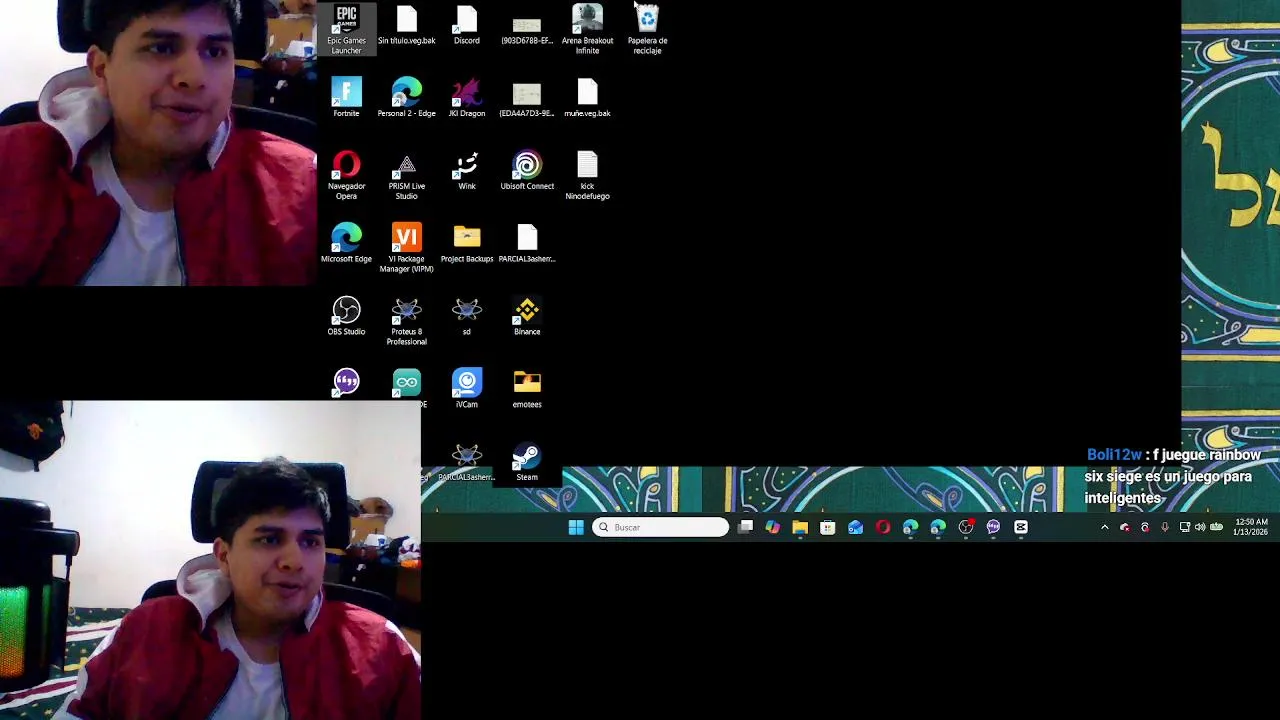The height and width of the screenshot is (720, 1280).
Task: Click the microphone tray icon
Action: (x=1165, y=527)
